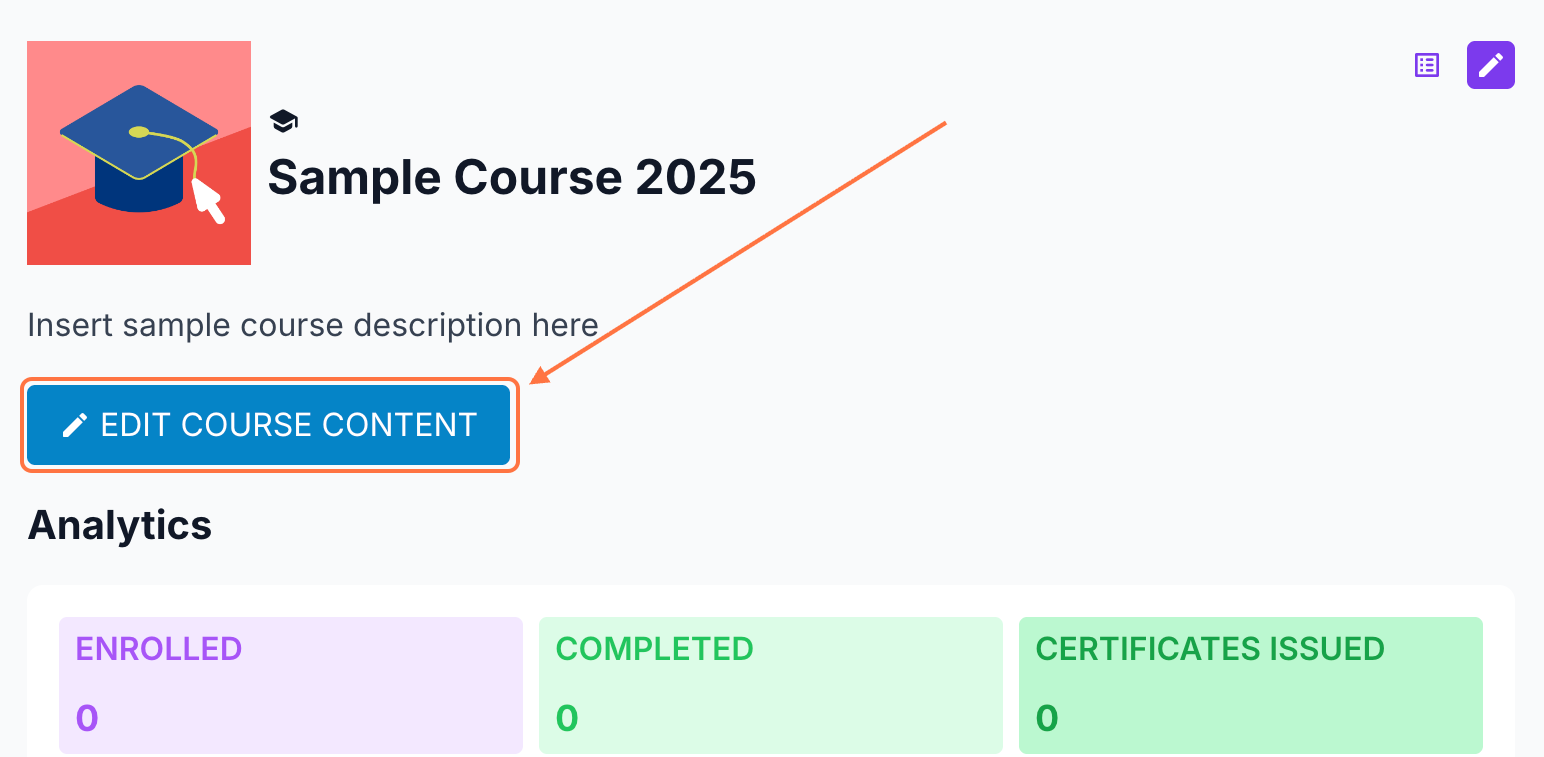Click the Certificates Issued count of zero
The image size is (1544, 757).
1047,718
